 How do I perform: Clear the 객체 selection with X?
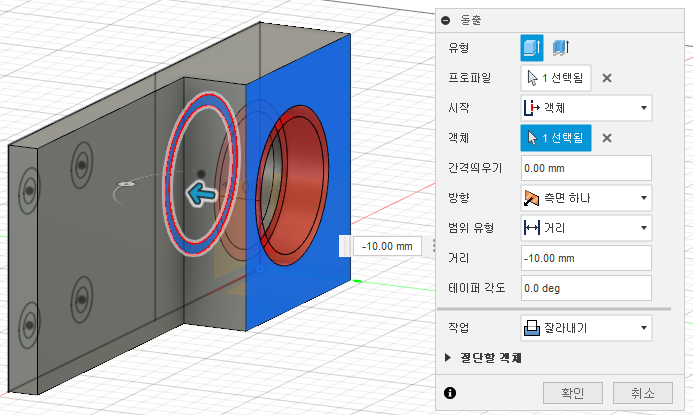pyautogui.click(x=607, y=138)
